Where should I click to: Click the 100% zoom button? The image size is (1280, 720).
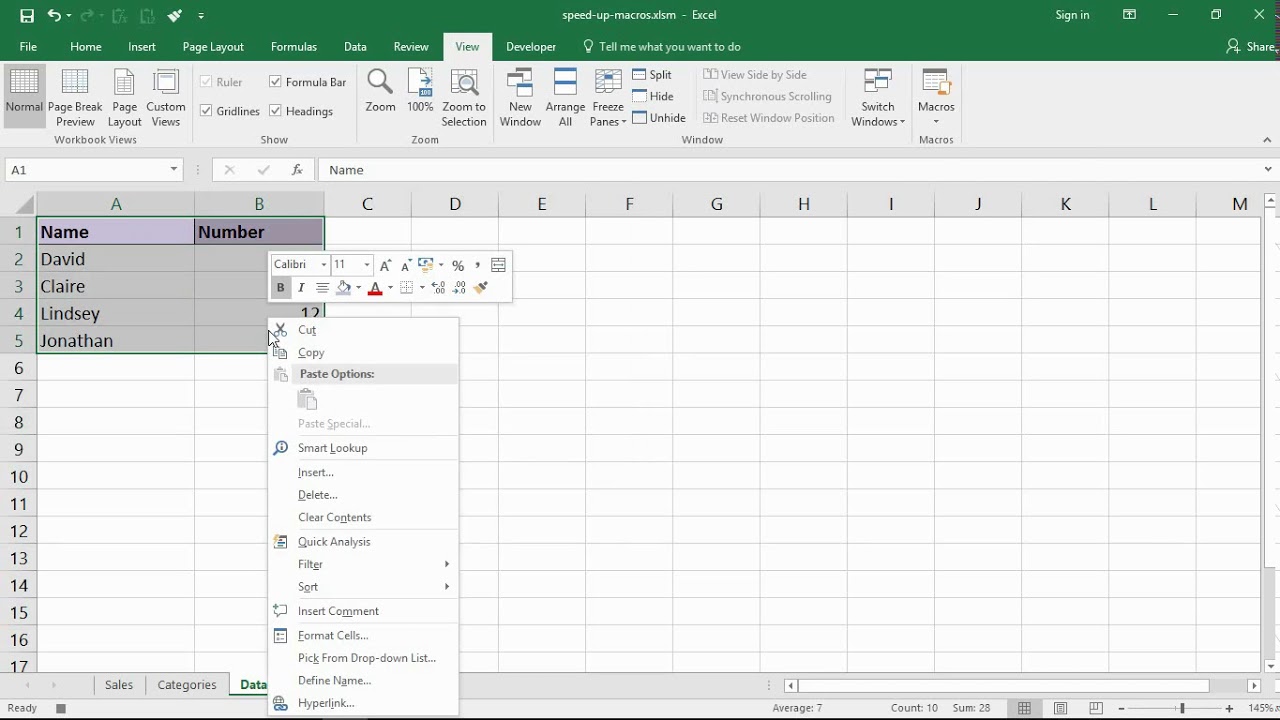419,96
